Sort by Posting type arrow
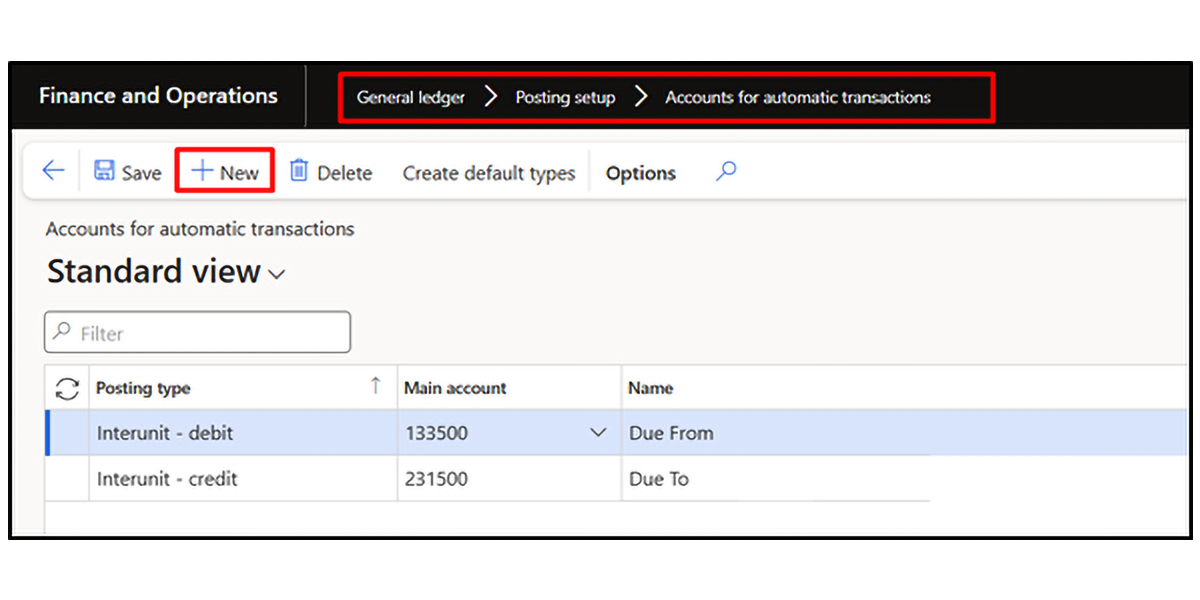The height and width of the screenshot is (600, 1200). pyautogui.click(x=376, y=386)
